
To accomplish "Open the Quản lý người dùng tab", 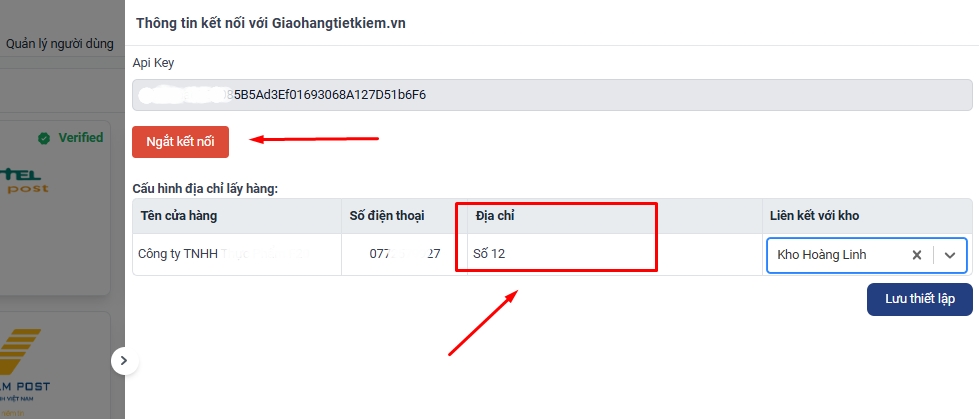I will 59,44.
